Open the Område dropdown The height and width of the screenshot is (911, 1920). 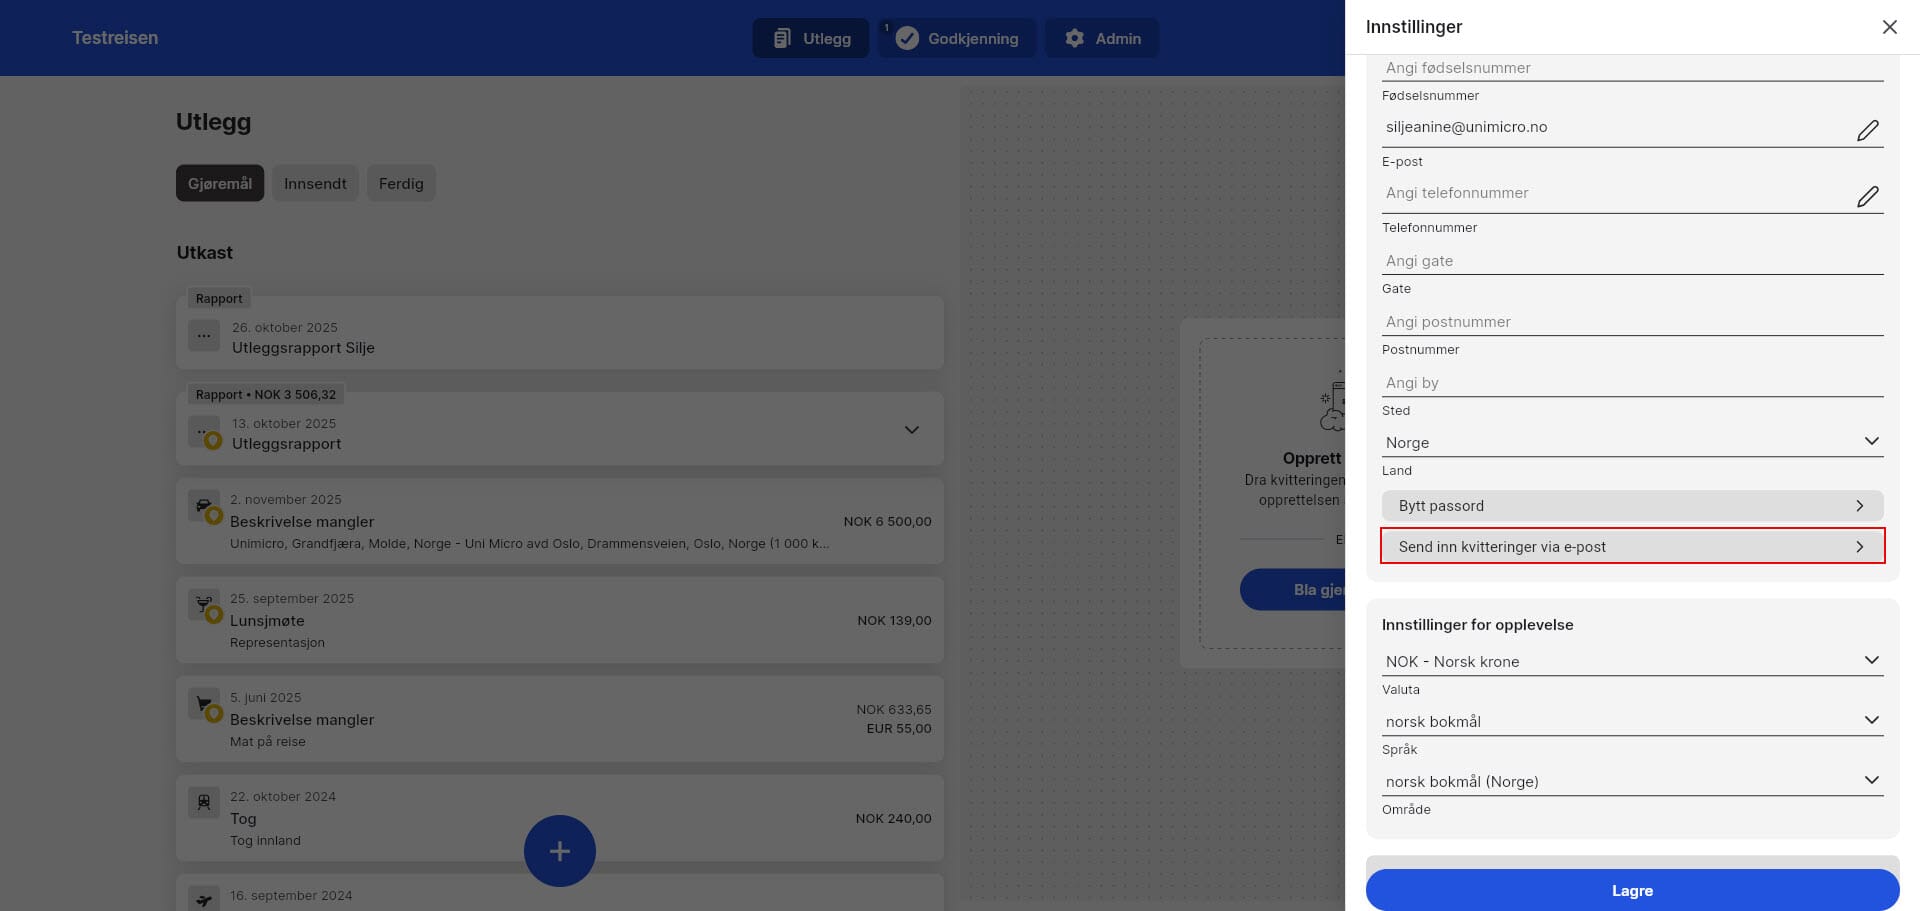[x=1632, y=781]
